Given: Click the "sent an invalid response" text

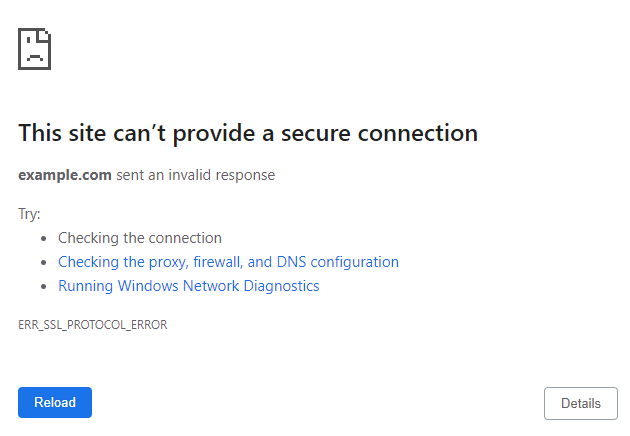Looking at the screenshot, I should point(195,175).
